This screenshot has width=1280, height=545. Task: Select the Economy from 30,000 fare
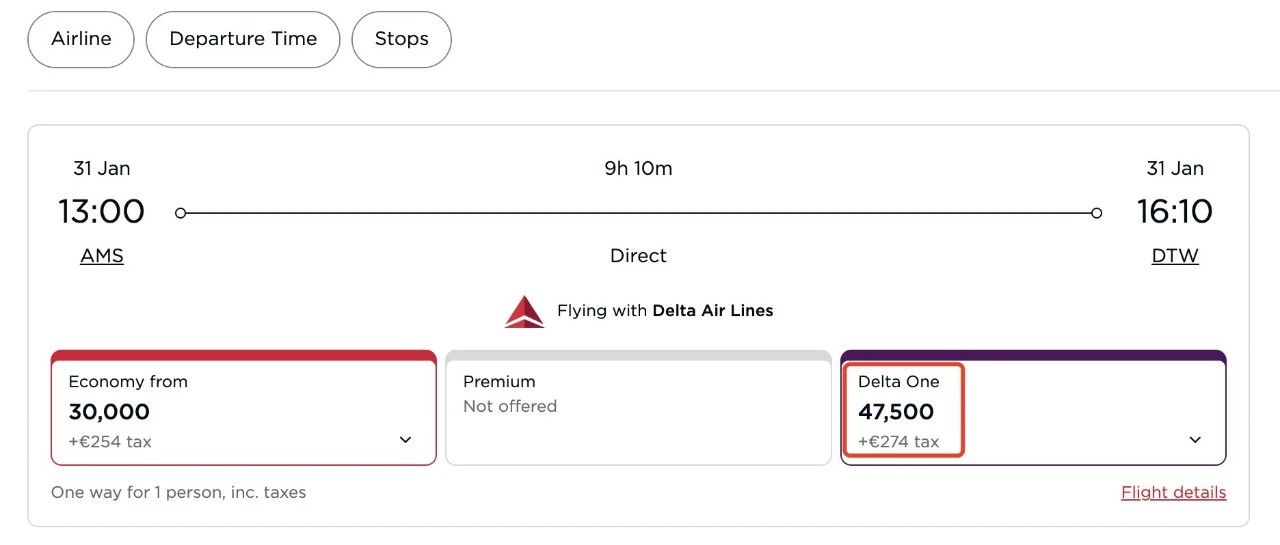pos(200,411)
